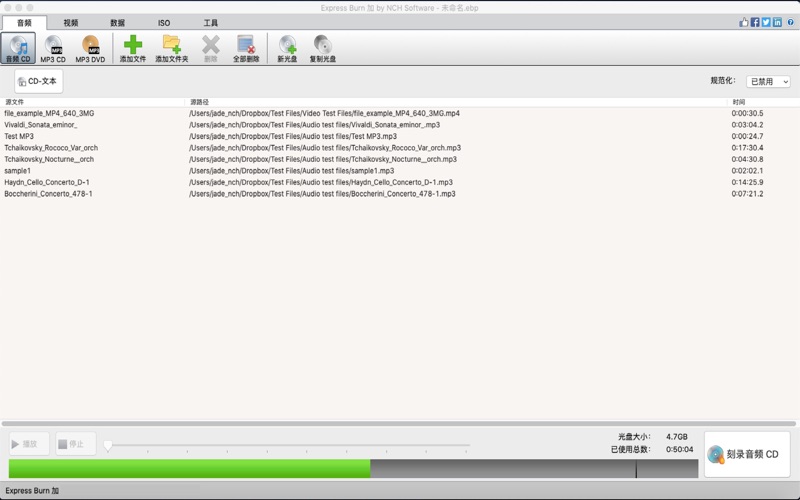Select the 音频 CD disc type
Image resolution: width=800 pixels, height=500 pixels.
[18, 47]
